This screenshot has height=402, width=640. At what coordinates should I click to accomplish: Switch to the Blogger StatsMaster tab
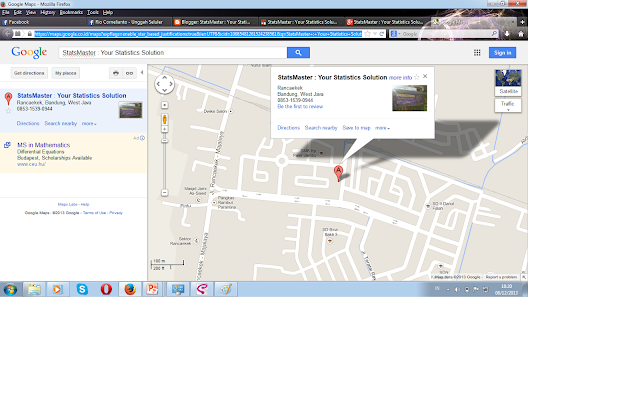coord(214,22)
